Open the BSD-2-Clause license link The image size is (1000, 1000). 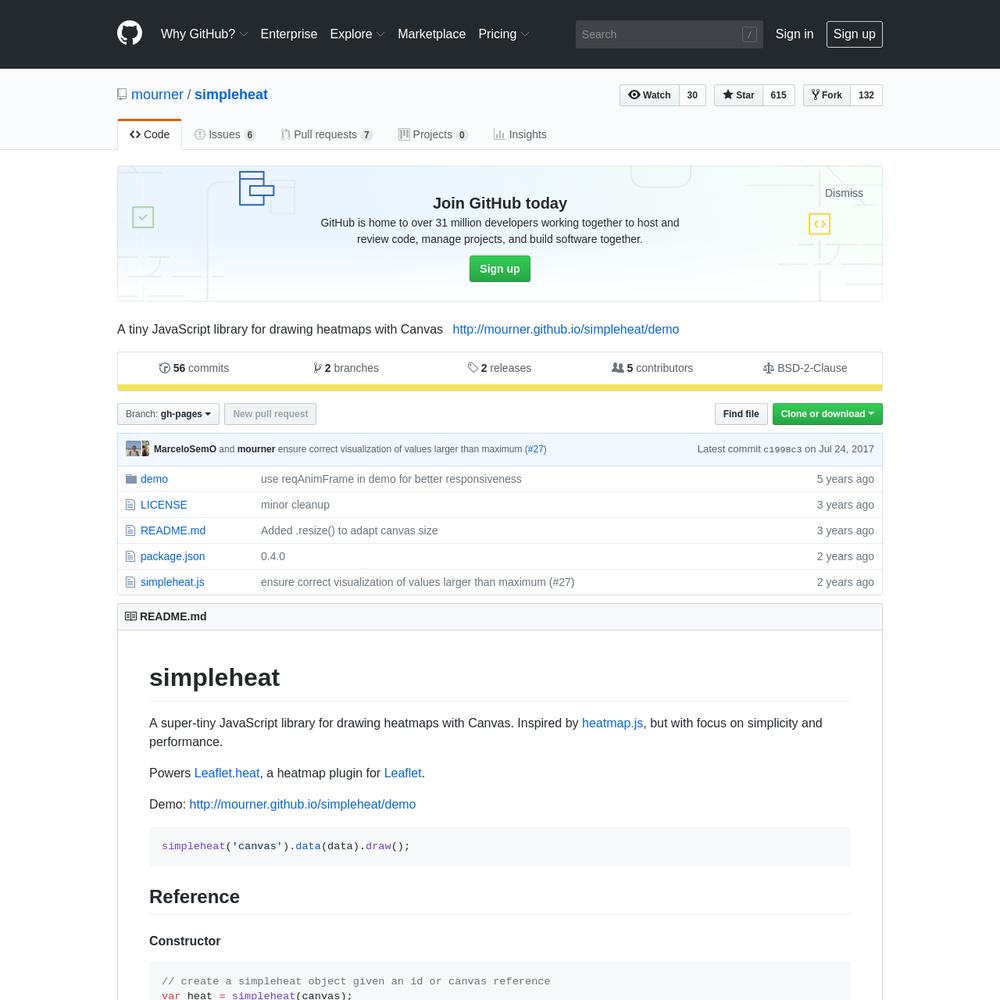(x=805, y=368)
